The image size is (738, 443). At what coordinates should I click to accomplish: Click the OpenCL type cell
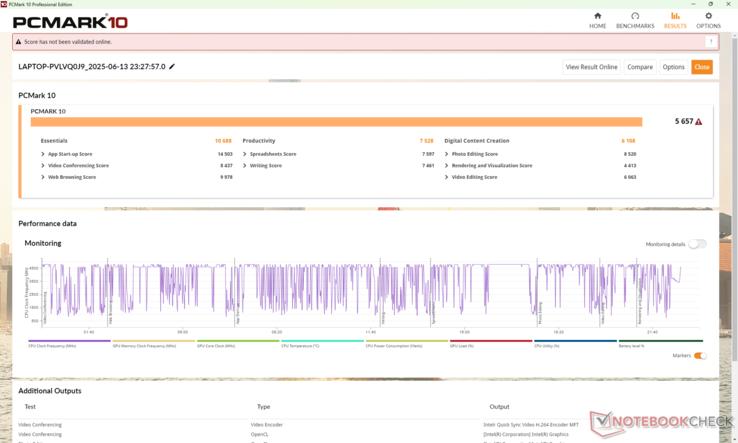259,435
